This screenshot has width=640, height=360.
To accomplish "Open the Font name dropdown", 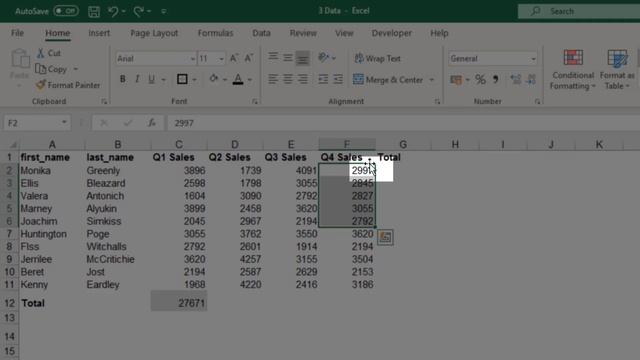I will point(193,59).
